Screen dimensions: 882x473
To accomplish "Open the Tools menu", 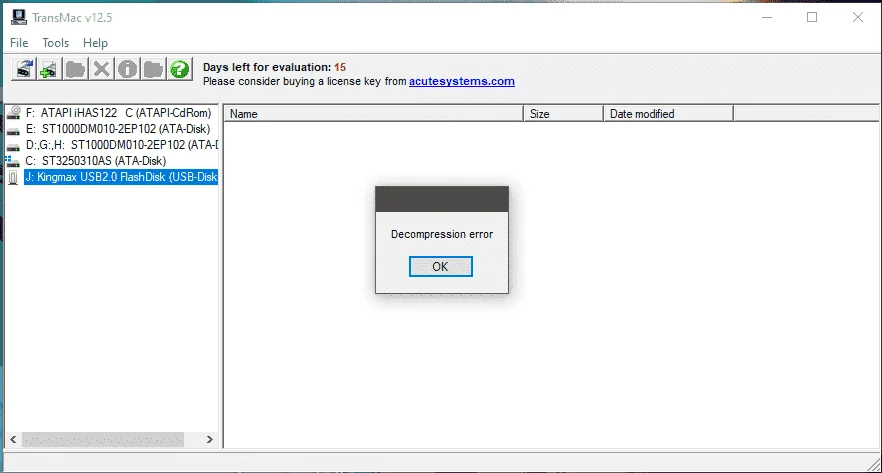I will pyautogui.click(x=56, y=43).
